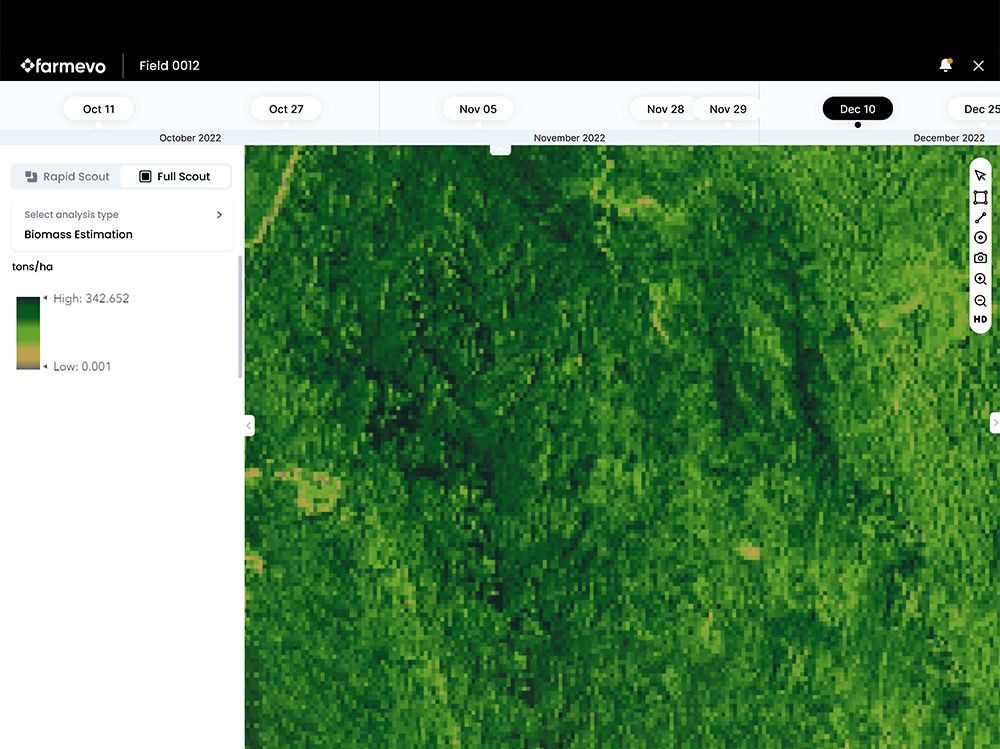Collapse the timeline with top arrow

click(500, 150)
